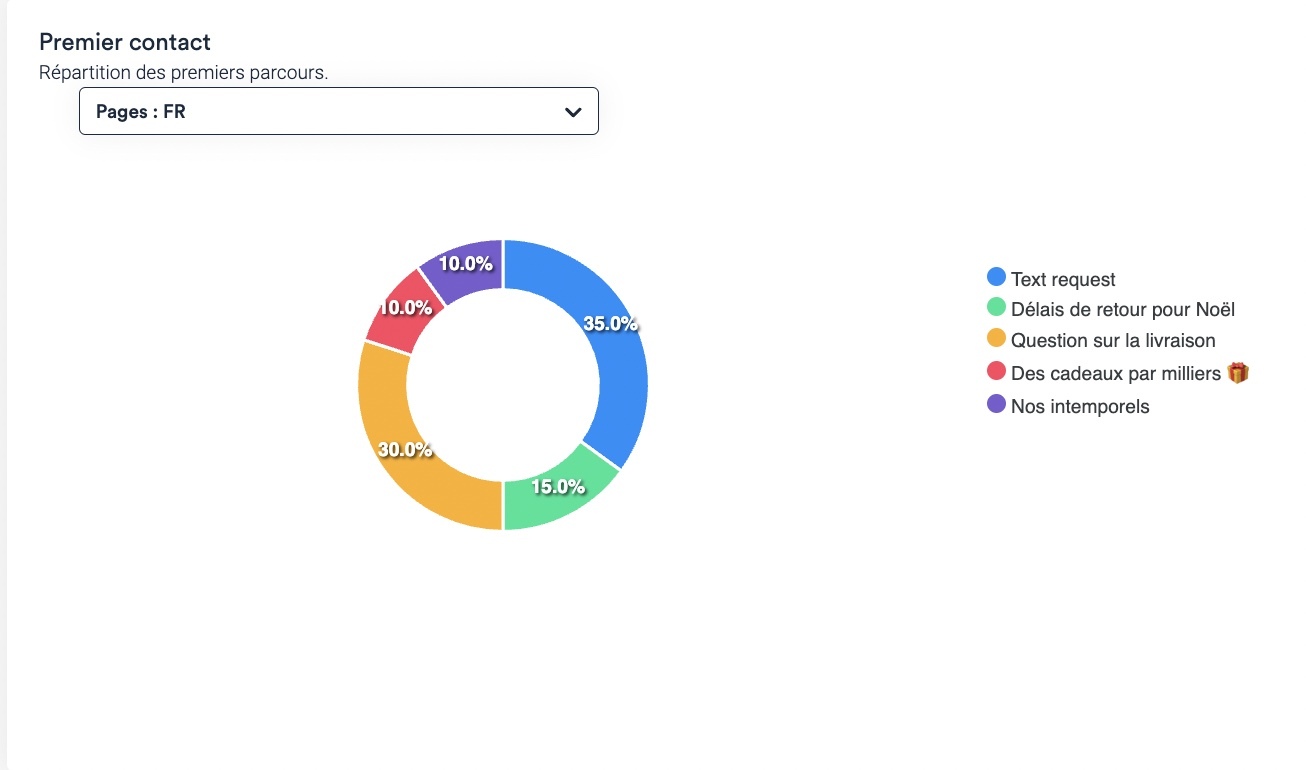Click the green Délais de retour legend dot
Image resolution: width=1306 pixels, height=770 pixels.
coord(996,308)
